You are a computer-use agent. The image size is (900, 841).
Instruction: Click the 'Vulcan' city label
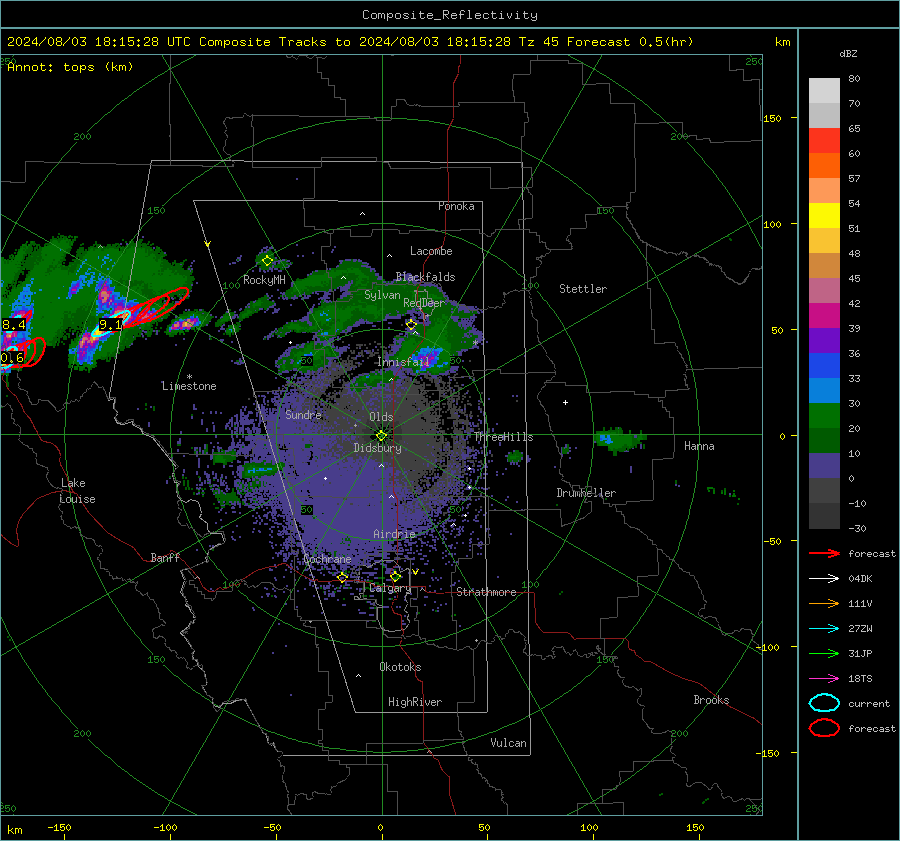508,743
